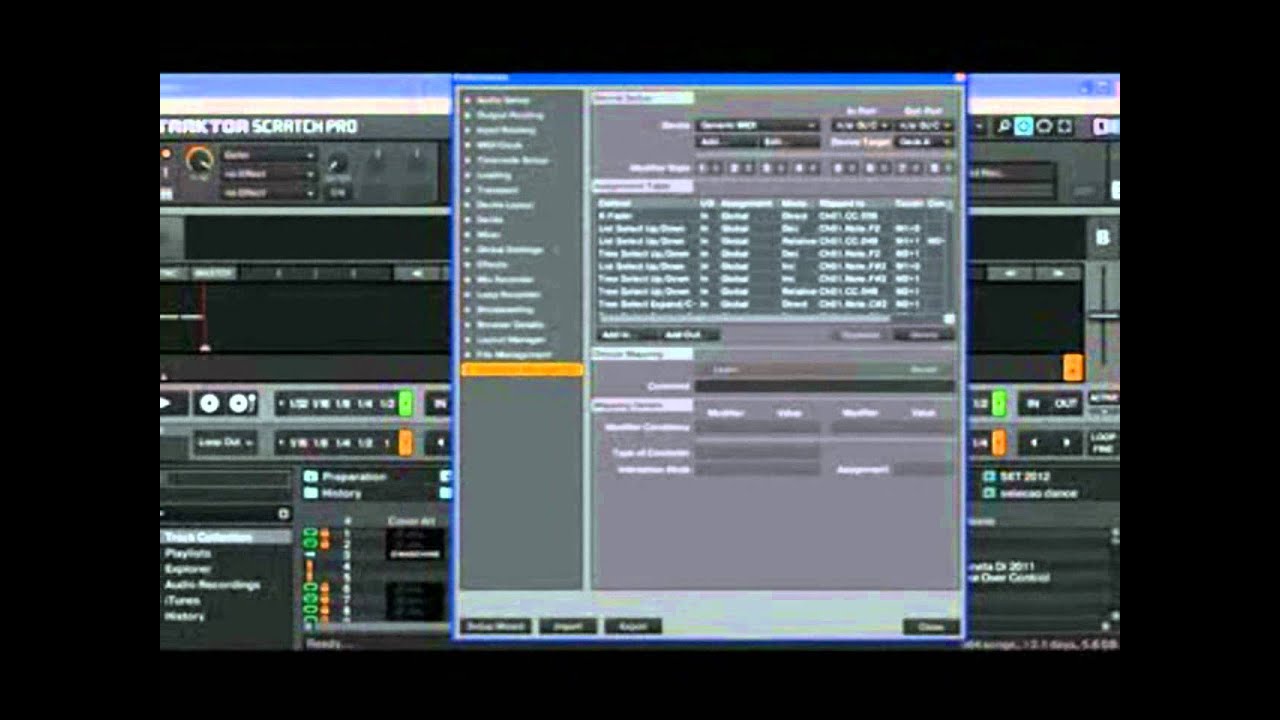The image size is (1280, 720).
Task: Open the Out-Port dropdown
Action: (924, 125)
